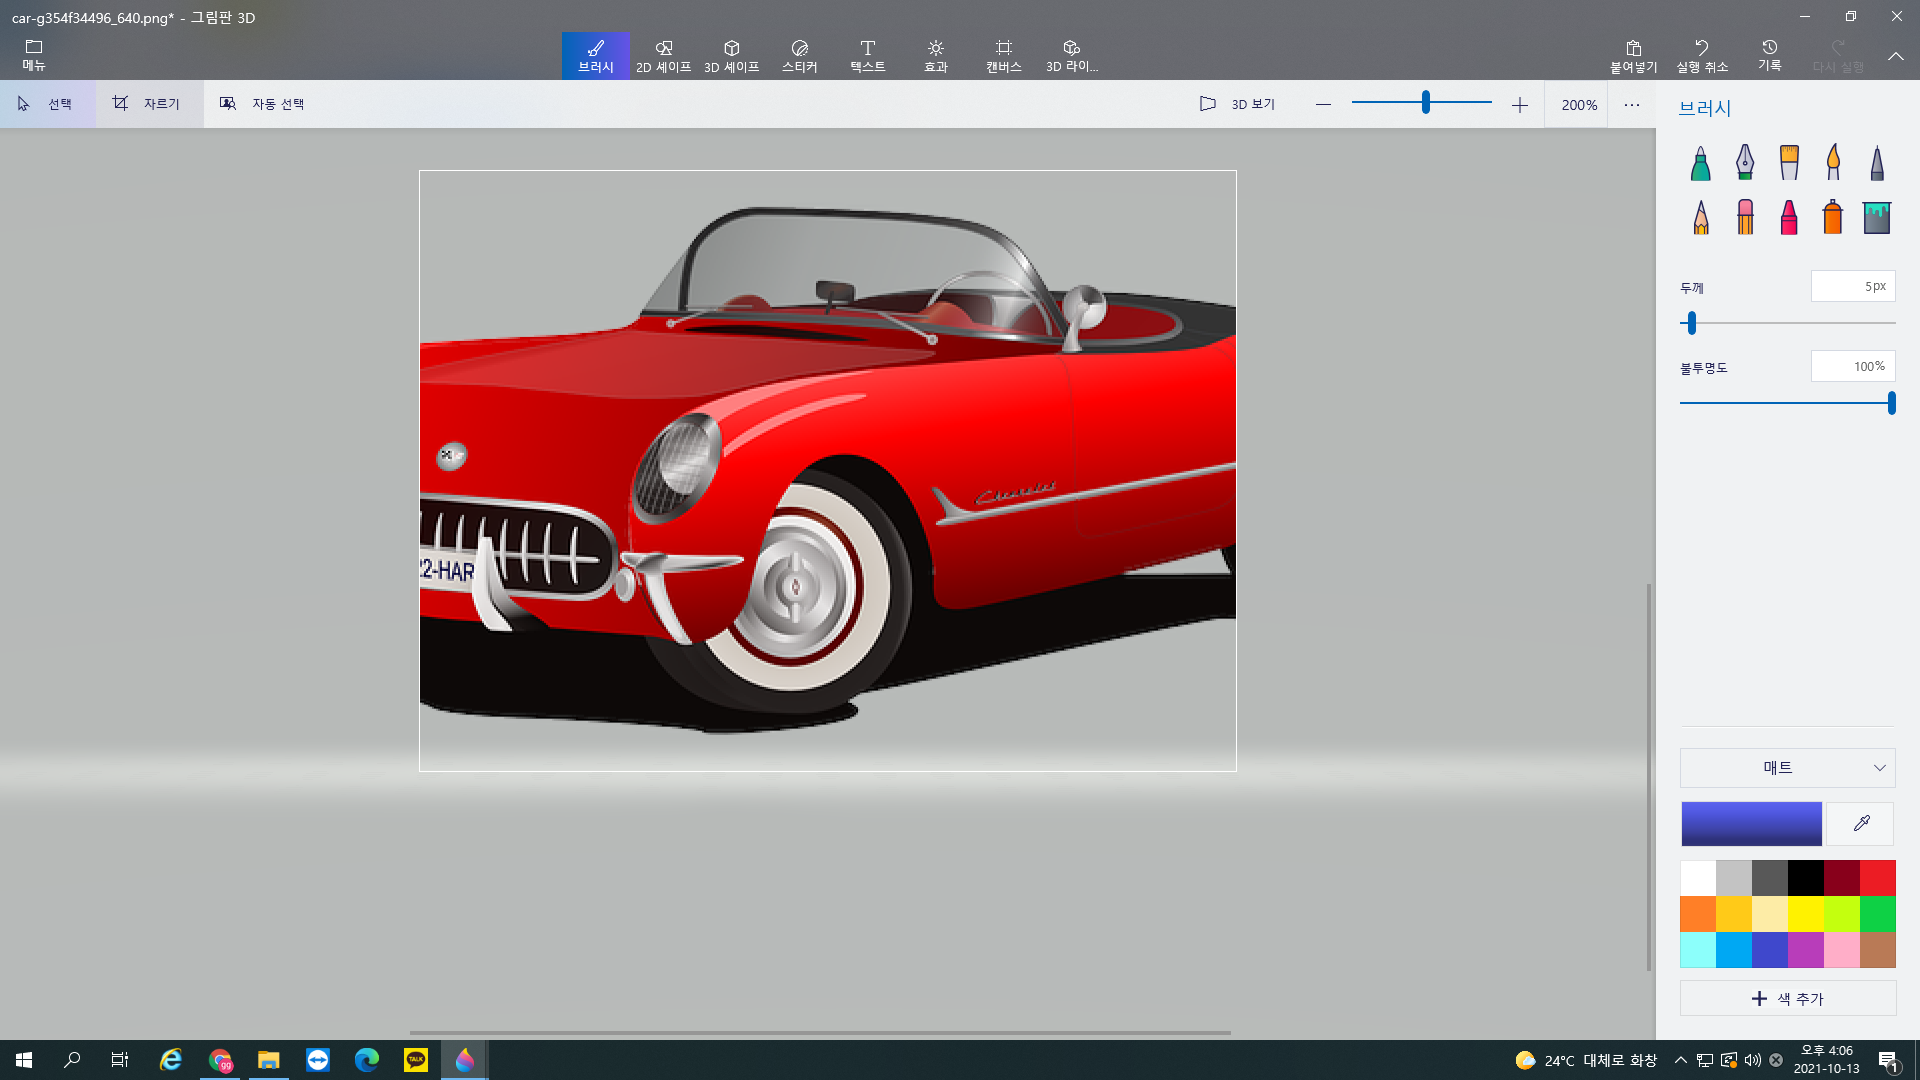Click the 색 추가 add color button
Image resolution: width=1920 pixels, height=1080 pixels.
coord(1787,998)
